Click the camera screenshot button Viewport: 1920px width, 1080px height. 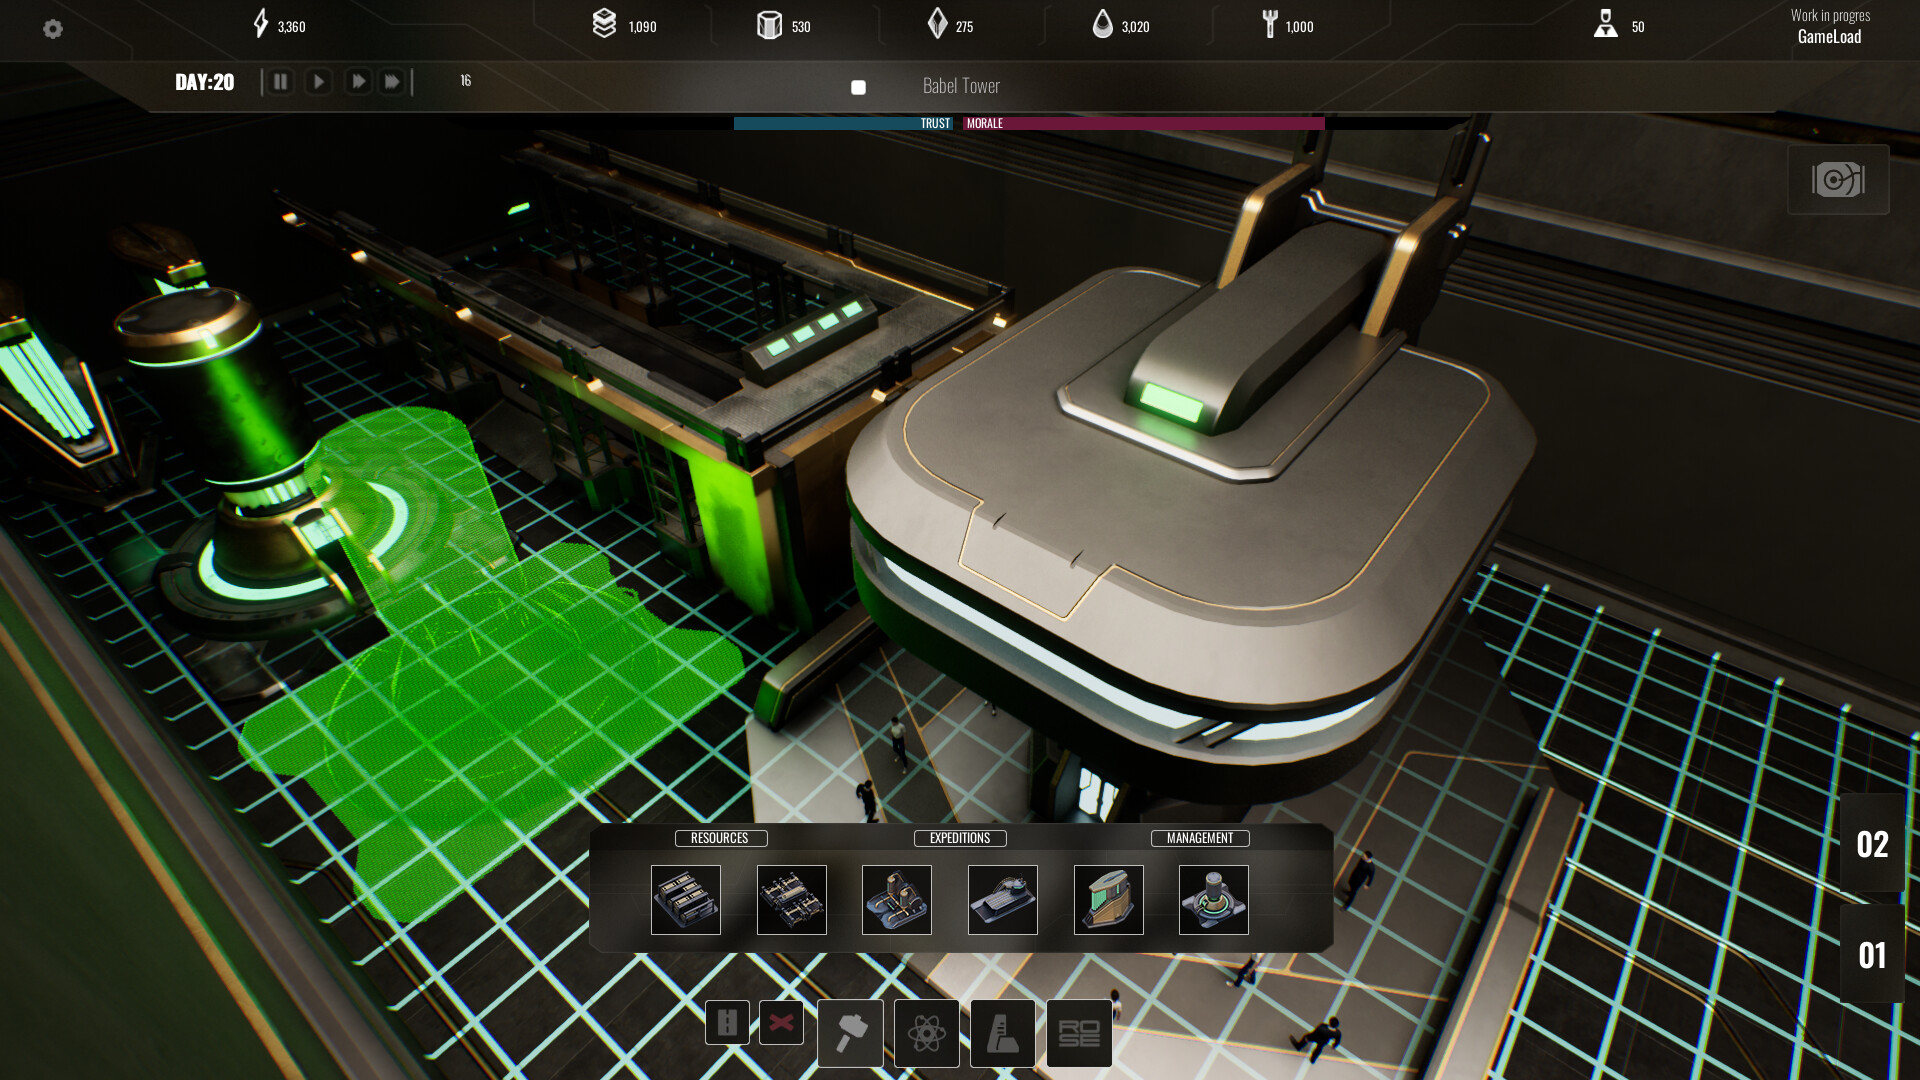pos(1838,180)
